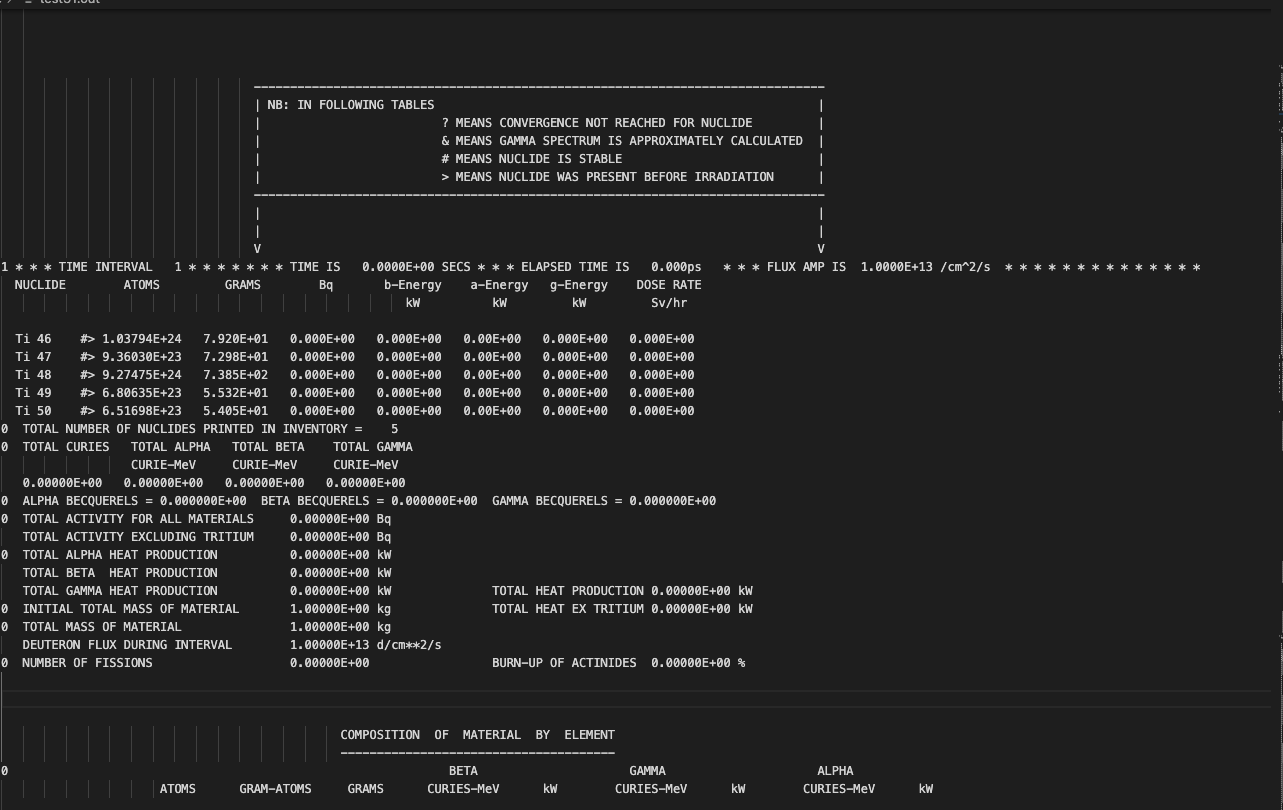The image size is (1283, 810).
Task: Click the grams value '5.532E+01'
Action: 236,393
